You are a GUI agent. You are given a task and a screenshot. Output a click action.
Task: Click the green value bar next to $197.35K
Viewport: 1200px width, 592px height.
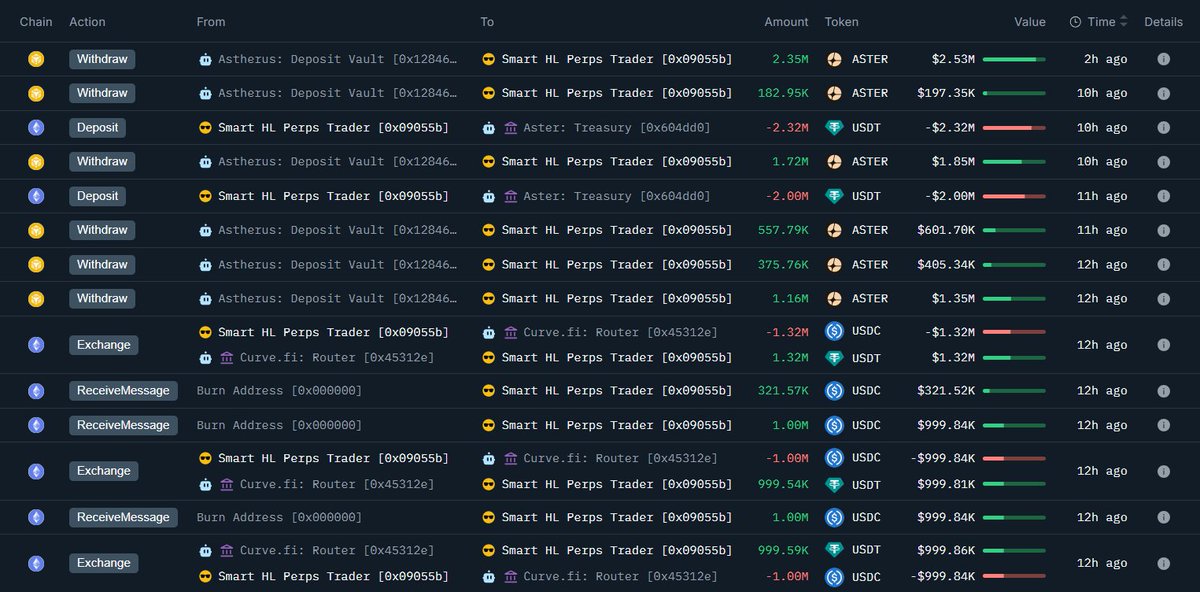(1014, 93)
